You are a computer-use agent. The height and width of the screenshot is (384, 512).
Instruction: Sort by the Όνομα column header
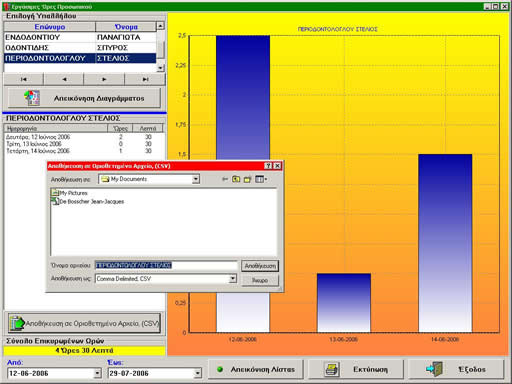pyautogui.click(x=126, y=27)
